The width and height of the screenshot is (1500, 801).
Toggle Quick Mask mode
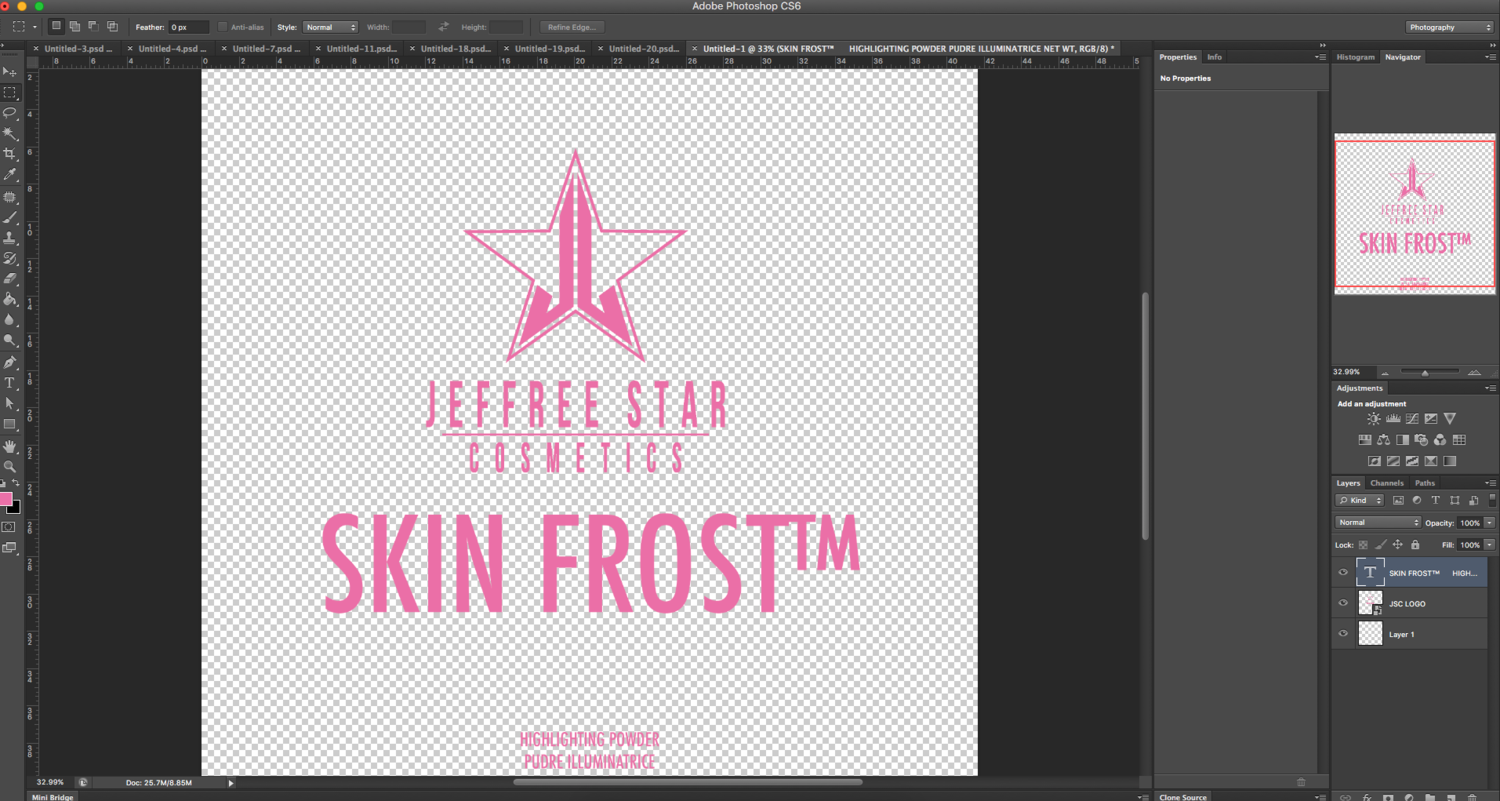pyautogui.click(x=9, y=527)
